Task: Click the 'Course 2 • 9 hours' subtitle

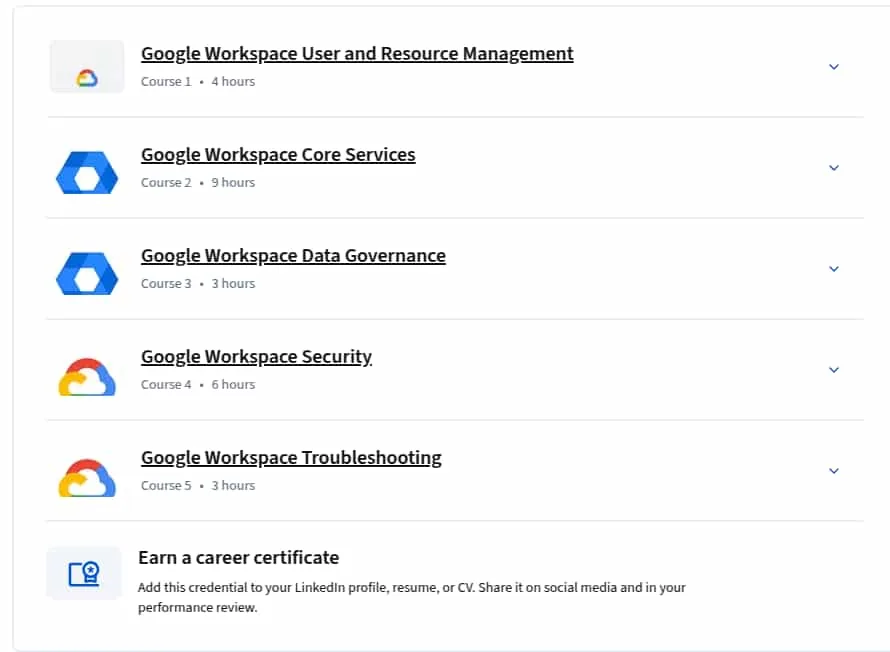Action: pyautogui.click(x=198, y=183)
